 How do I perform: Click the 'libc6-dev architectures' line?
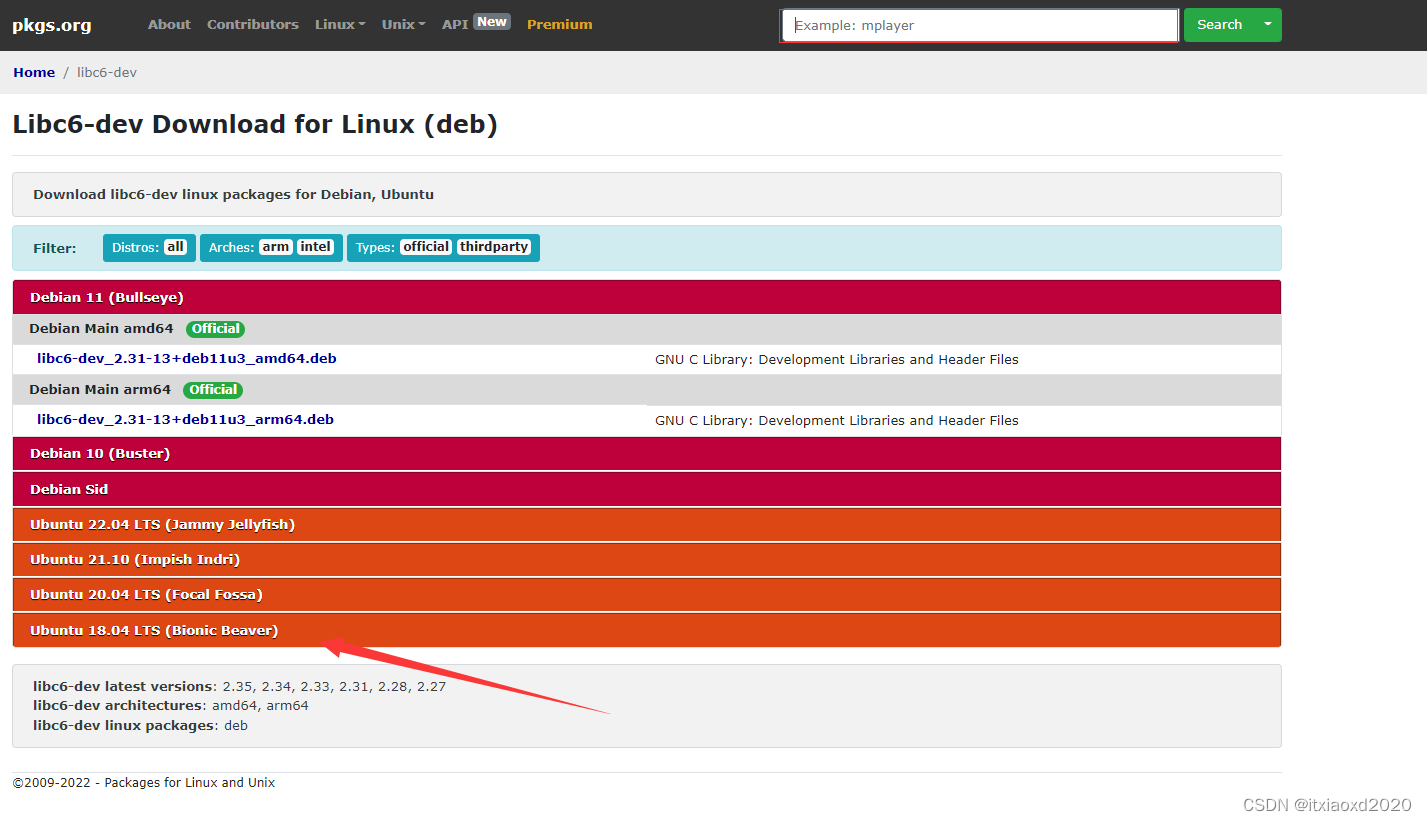click(x=171, y=705)
